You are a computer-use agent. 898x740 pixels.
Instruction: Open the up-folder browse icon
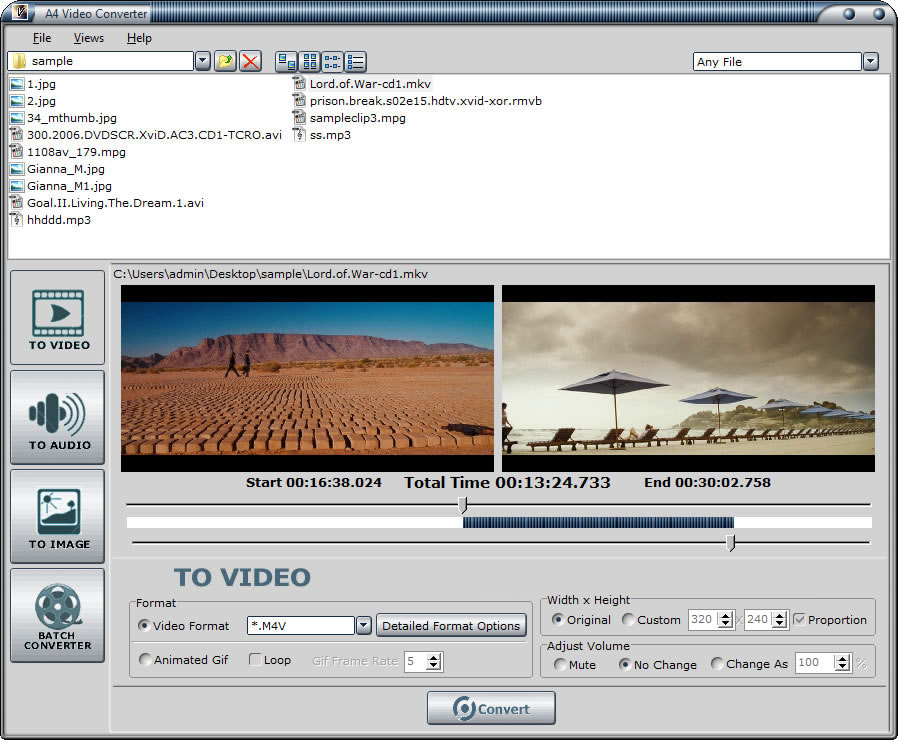click(x=224, y=61)
